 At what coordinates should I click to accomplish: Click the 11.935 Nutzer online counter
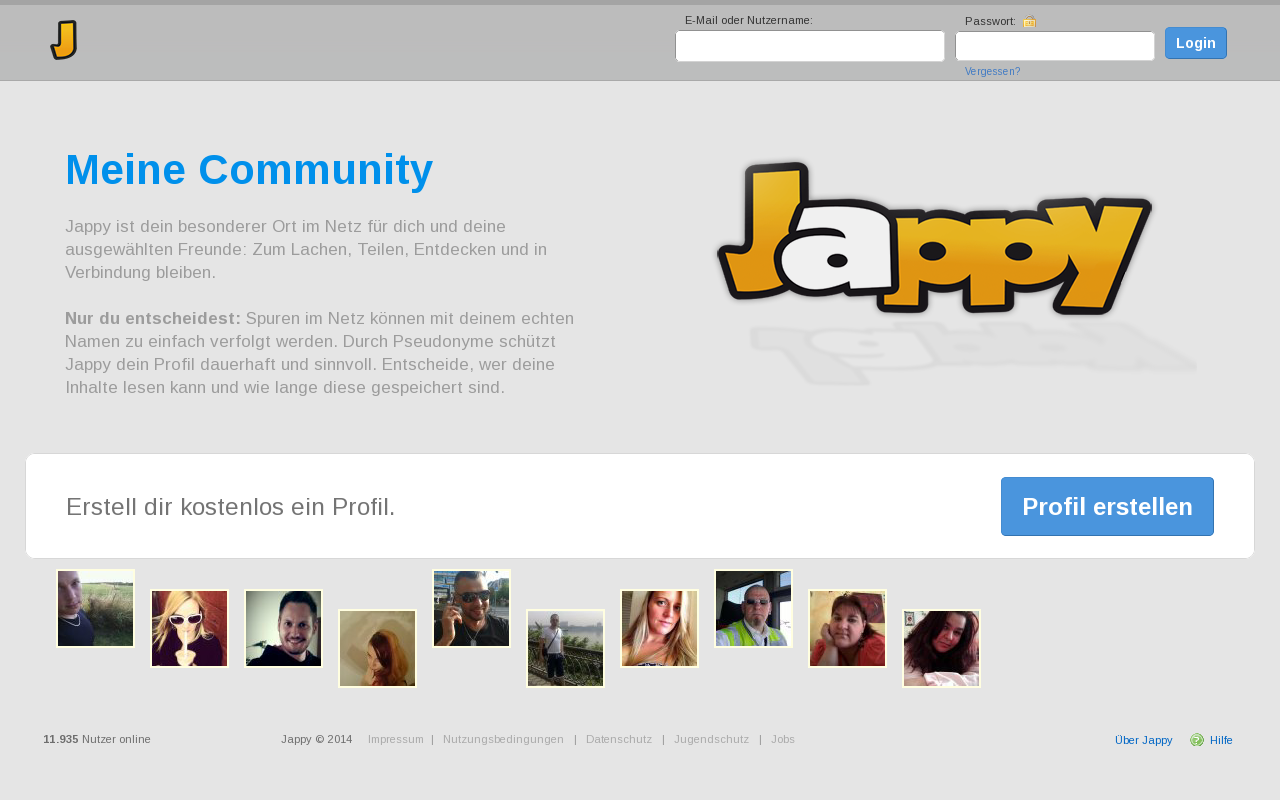pos(97,740)
